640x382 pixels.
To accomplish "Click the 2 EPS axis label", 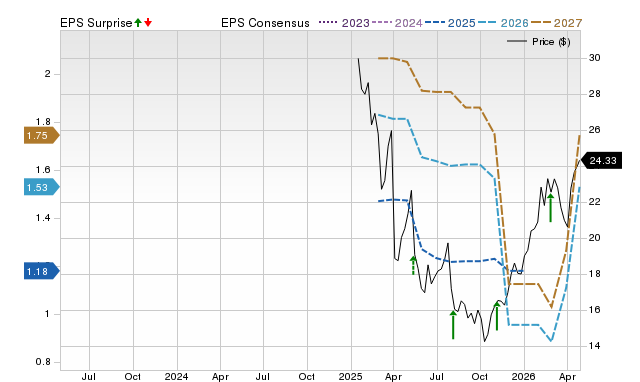I will coord(48,74).
